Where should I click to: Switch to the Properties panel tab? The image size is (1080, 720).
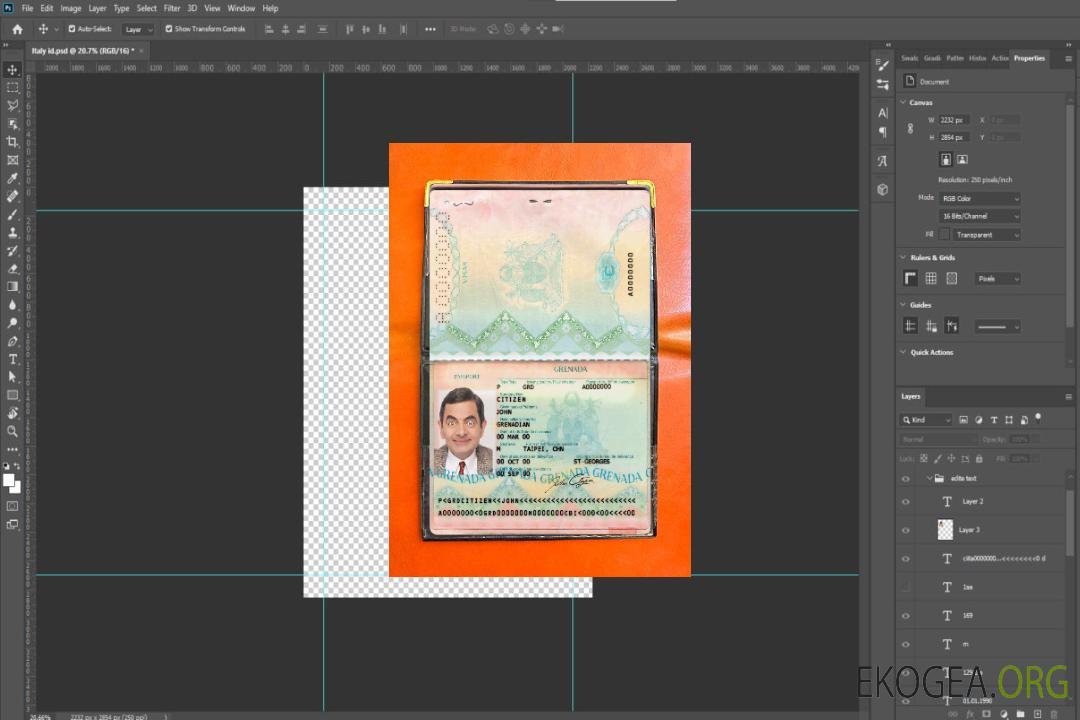click(1029, 58)
